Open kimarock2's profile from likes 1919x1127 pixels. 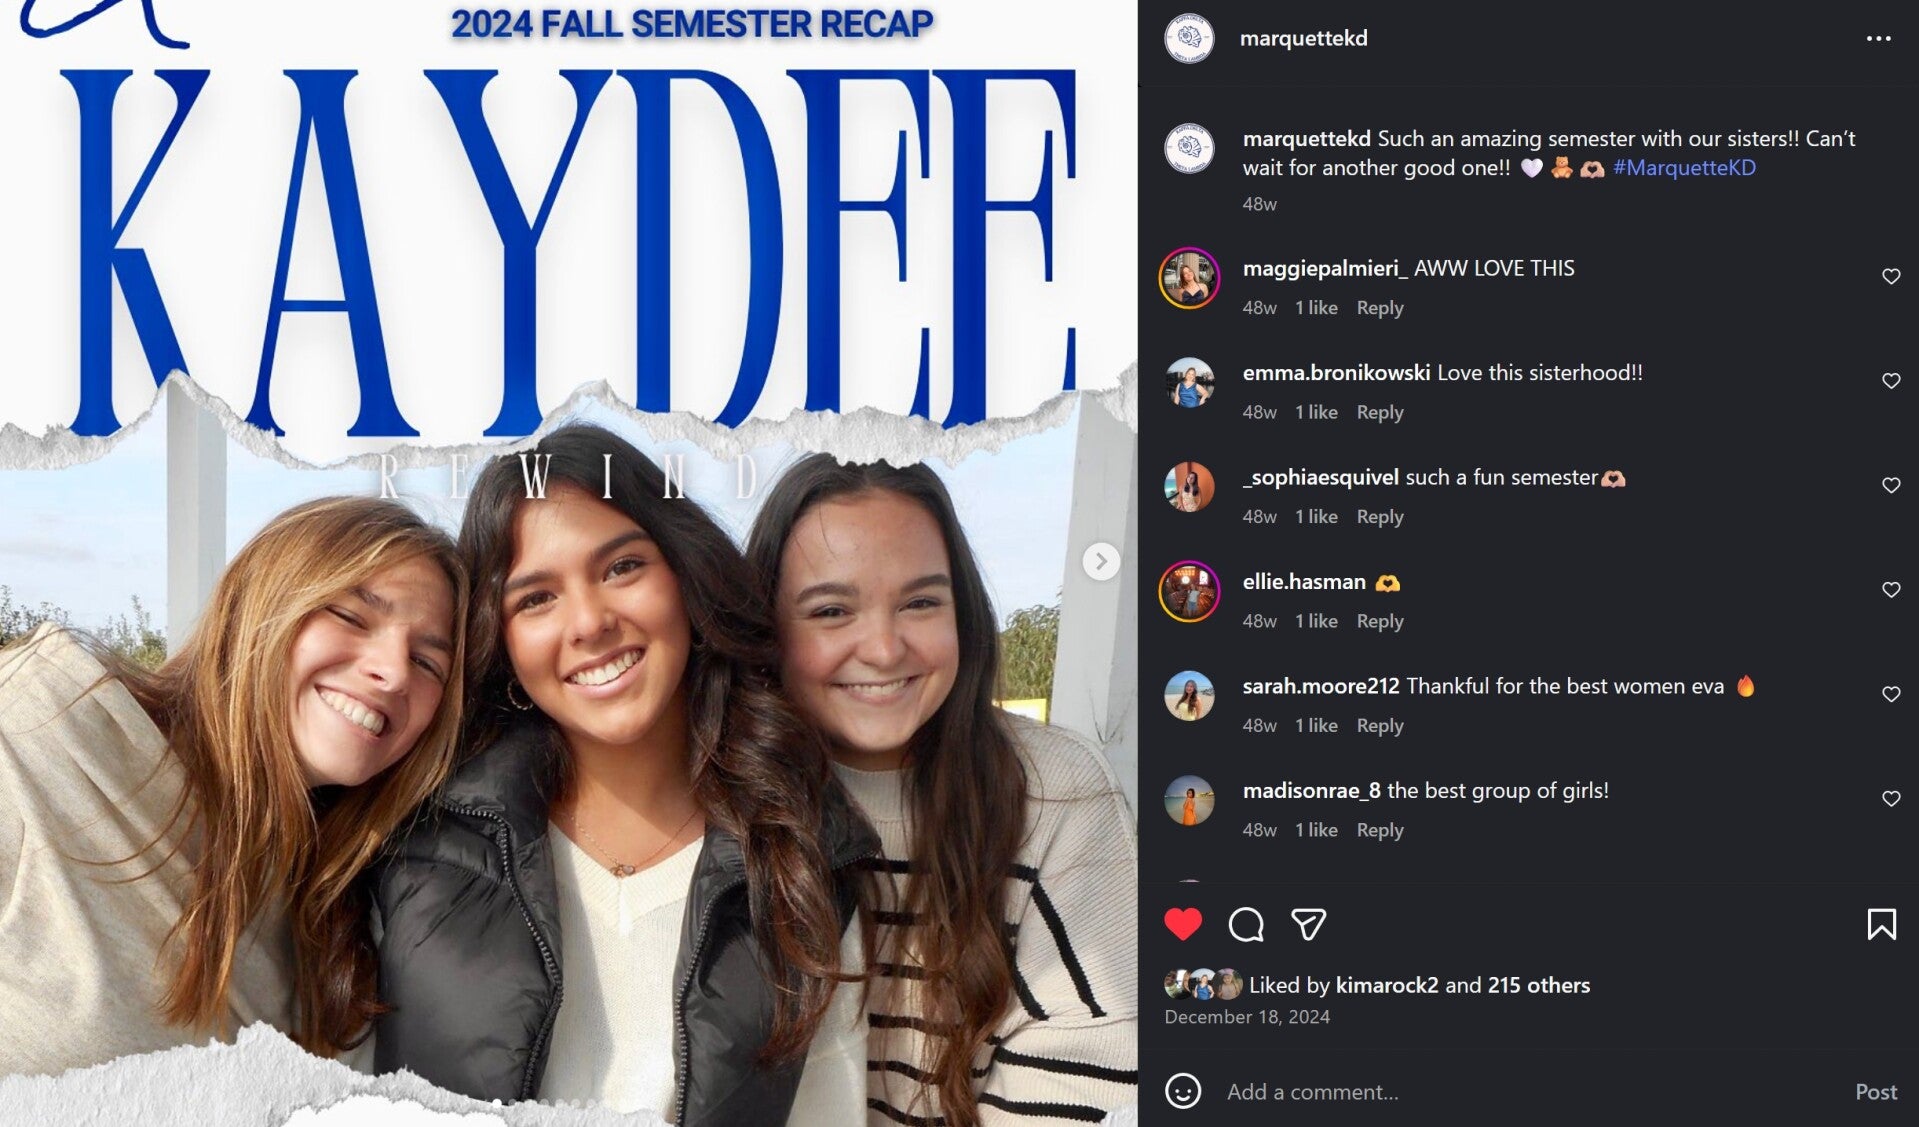(x=1386, y=985)
